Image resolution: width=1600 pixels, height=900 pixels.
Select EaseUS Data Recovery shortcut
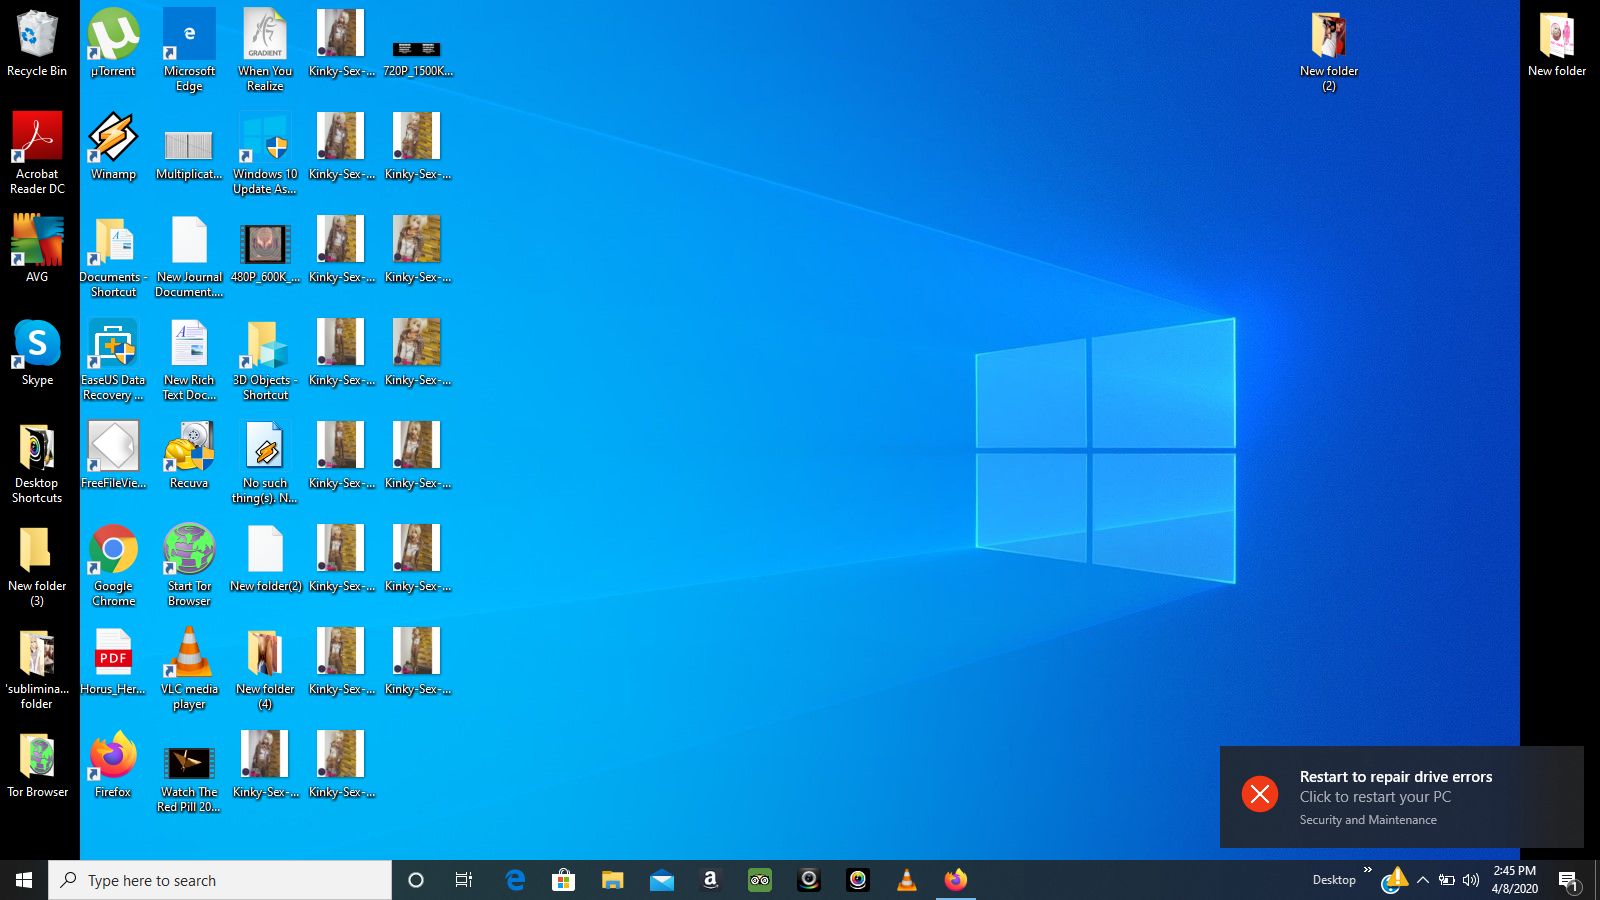pyautogui.click(x=113, y=359)
